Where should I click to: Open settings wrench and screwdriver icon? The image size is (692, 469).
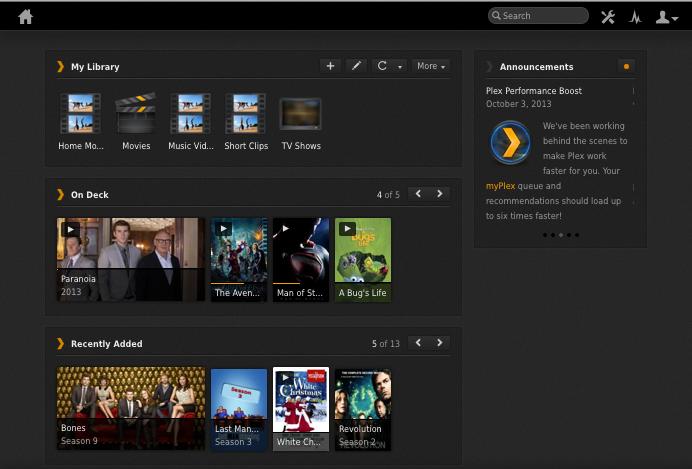[607, 16]
